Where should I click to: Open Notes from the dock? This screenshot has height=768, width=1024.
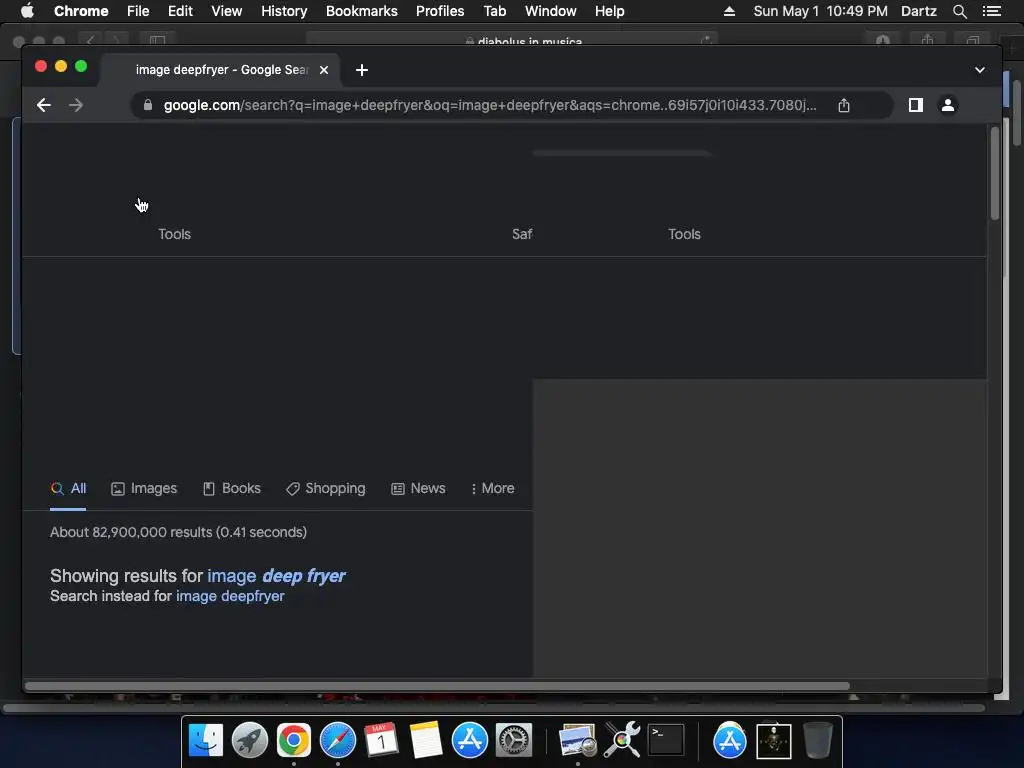[x=426, y=741]
